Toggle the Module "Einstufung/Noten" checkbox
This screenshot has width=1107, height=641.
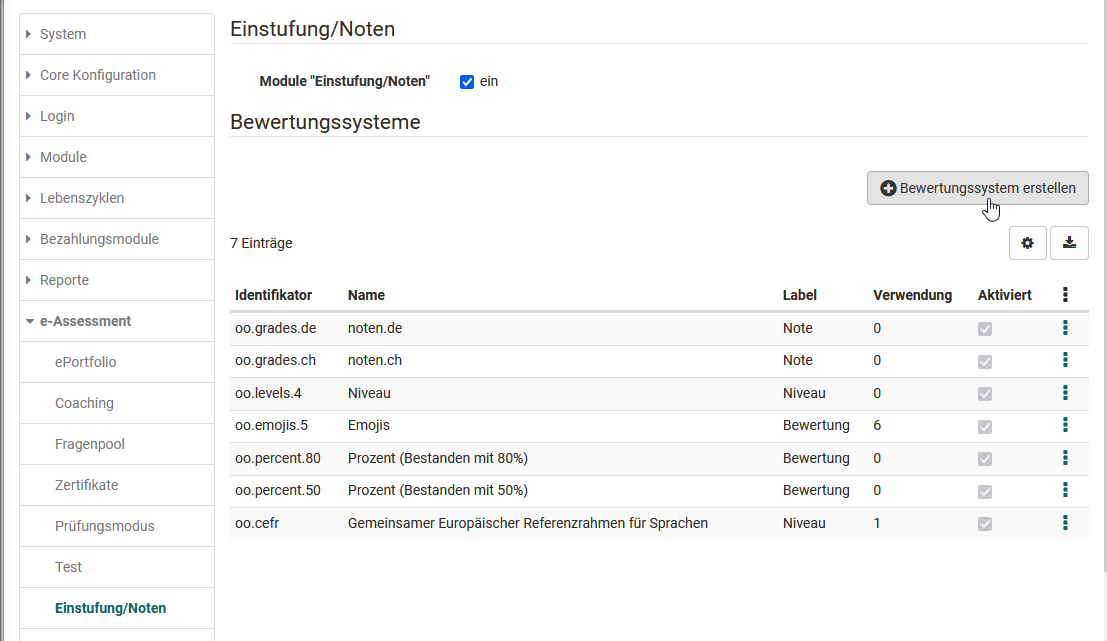click(x=466, y=82)
